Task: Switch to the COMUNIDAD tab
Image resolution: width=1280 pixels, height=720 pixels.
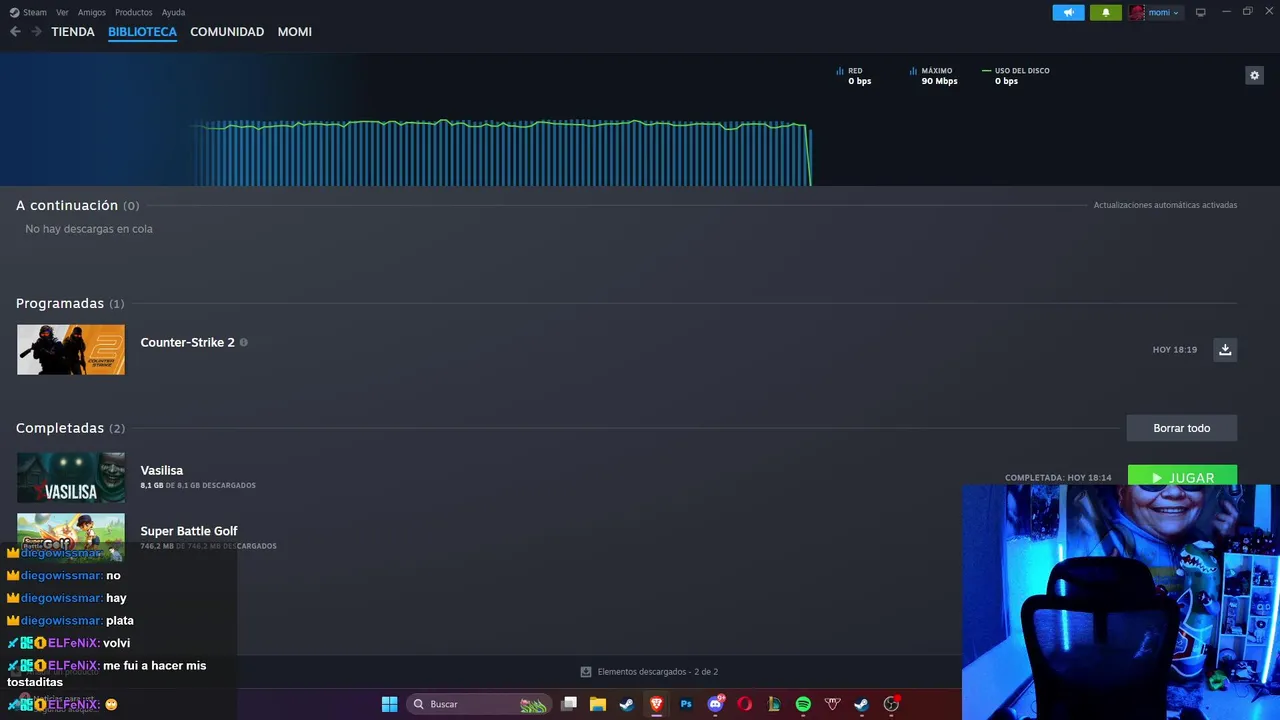Action: click(227, 32)
